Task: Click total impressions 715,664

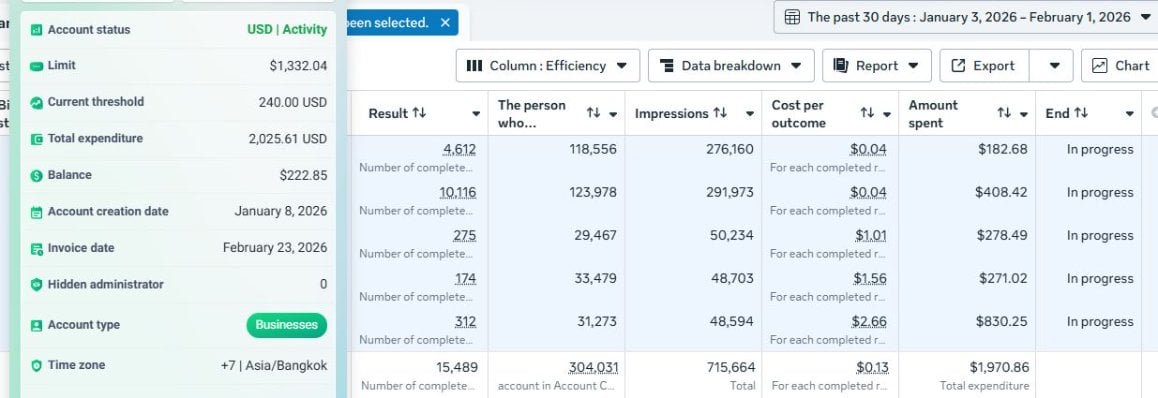Action: coord(730,367)
